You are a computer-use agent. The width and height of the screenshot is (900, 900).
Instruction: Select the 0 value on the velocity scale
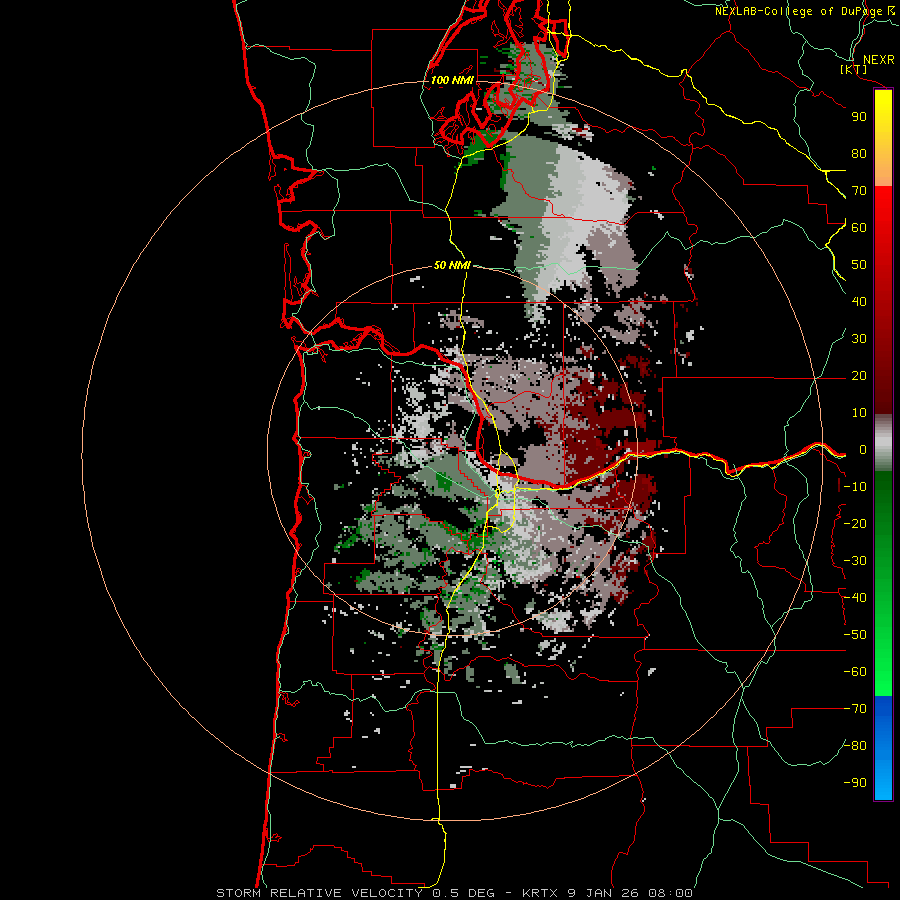(863, 450)
